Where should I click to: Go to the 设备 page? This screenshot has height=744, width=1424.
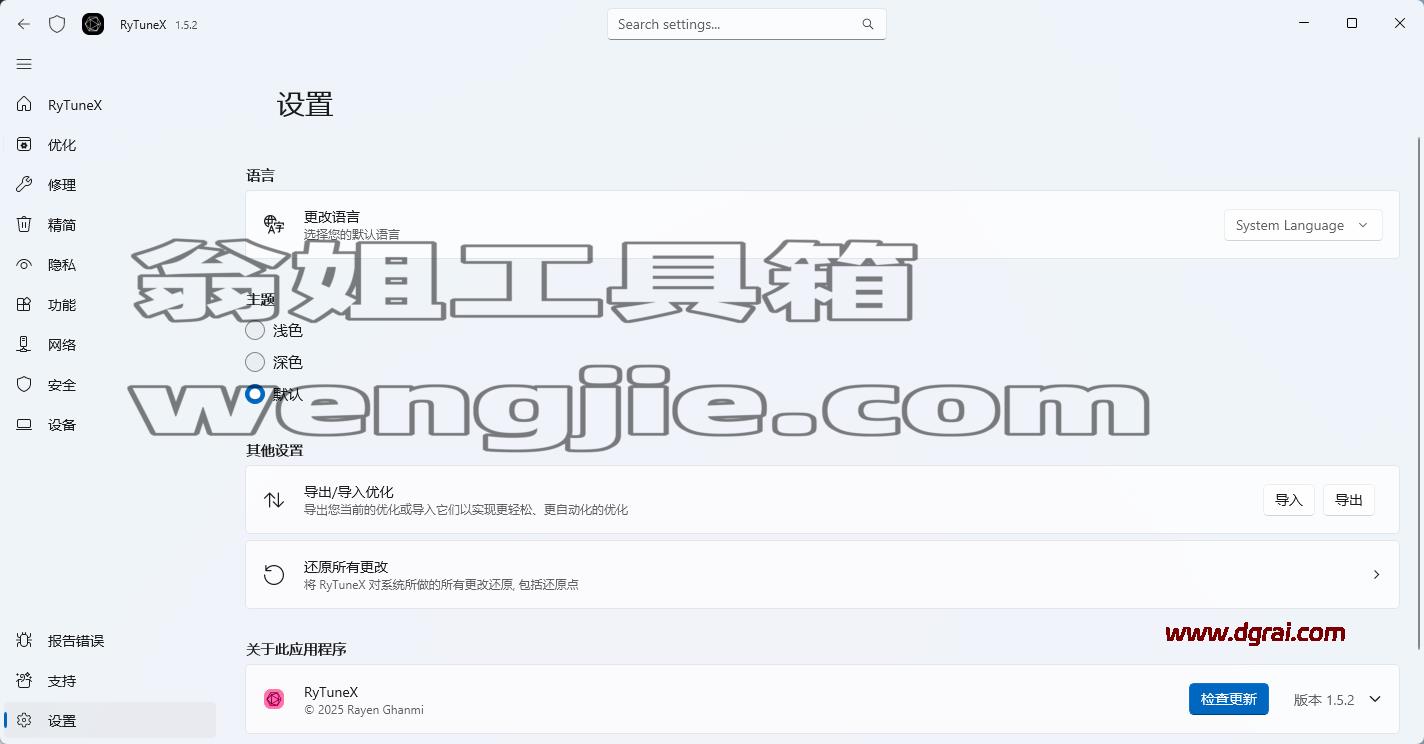point(109,424)
